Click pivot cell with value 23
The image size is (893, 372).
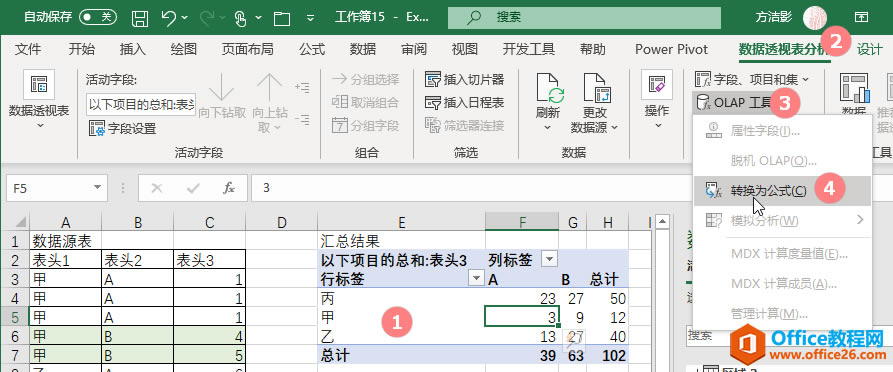[x=522, y=298]
